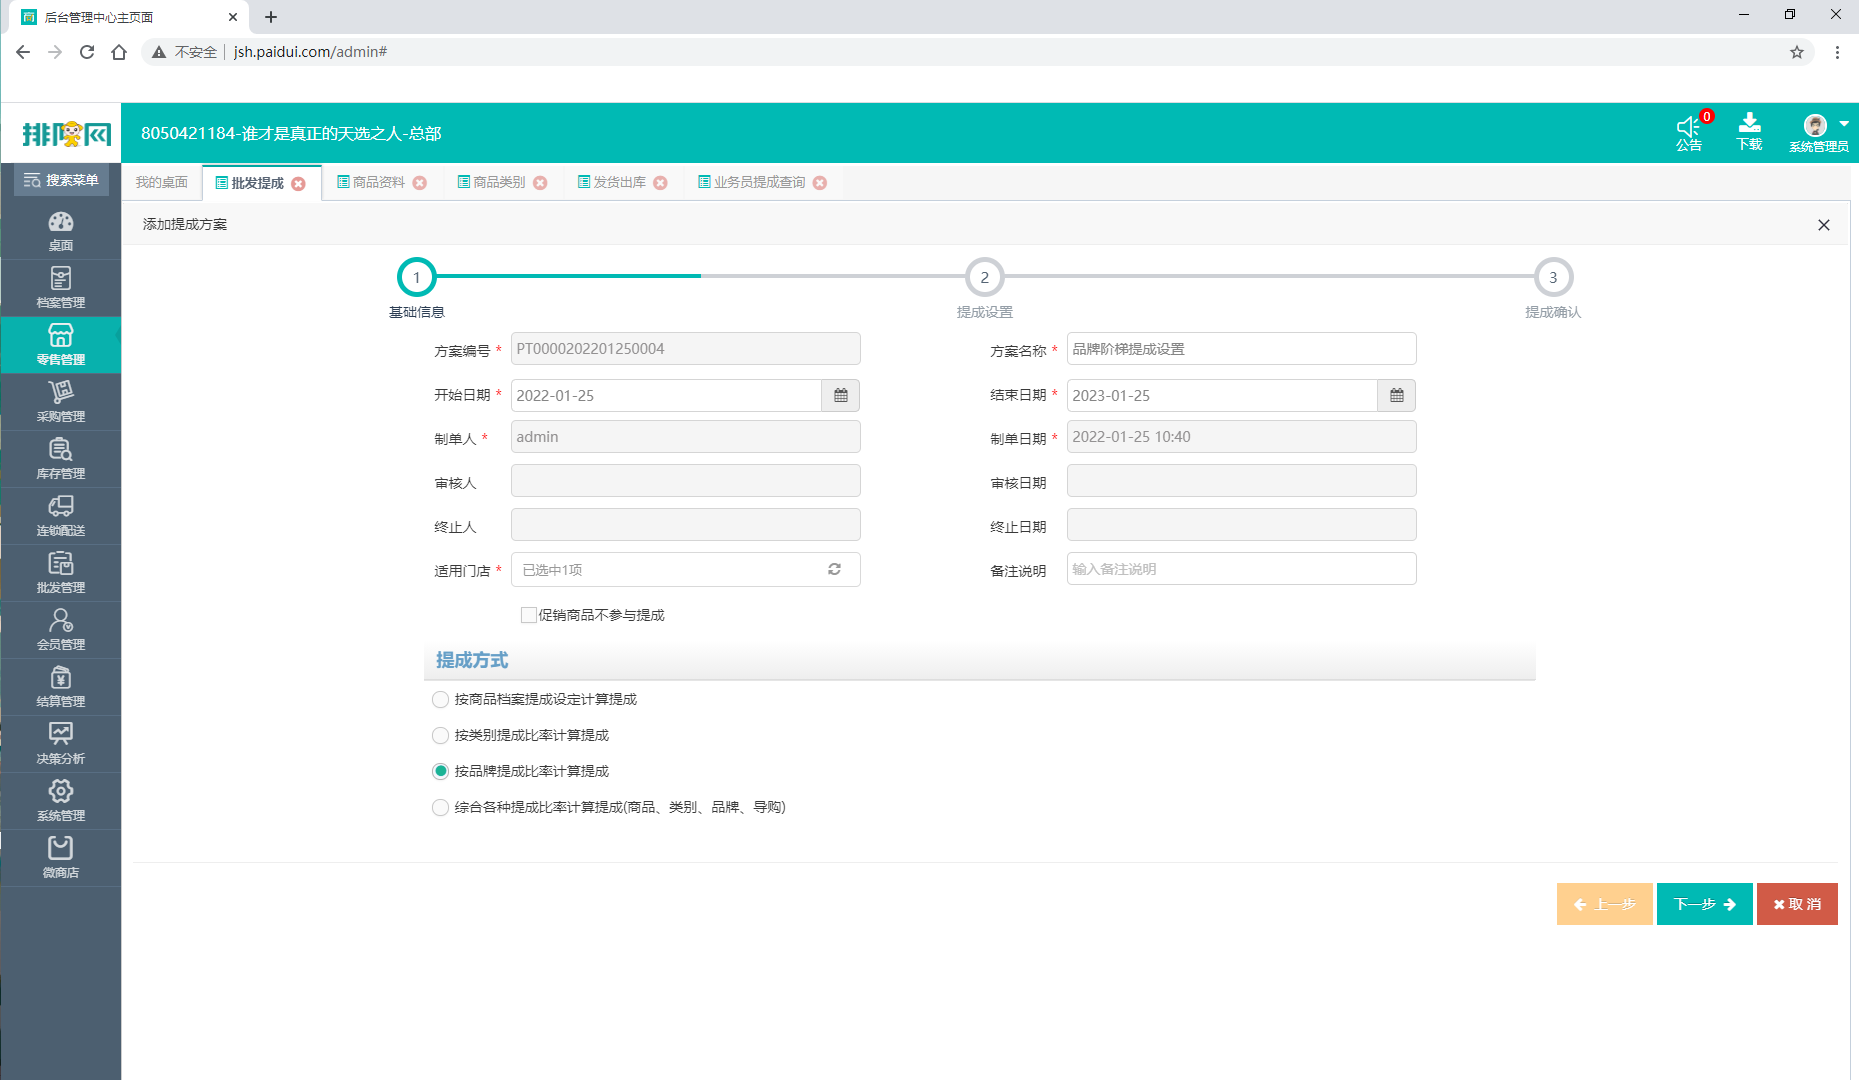The image size is (1859, 1080).
Task: Select 按类别提成比率计算提成 radio option
Action: (x=440, y=736)
